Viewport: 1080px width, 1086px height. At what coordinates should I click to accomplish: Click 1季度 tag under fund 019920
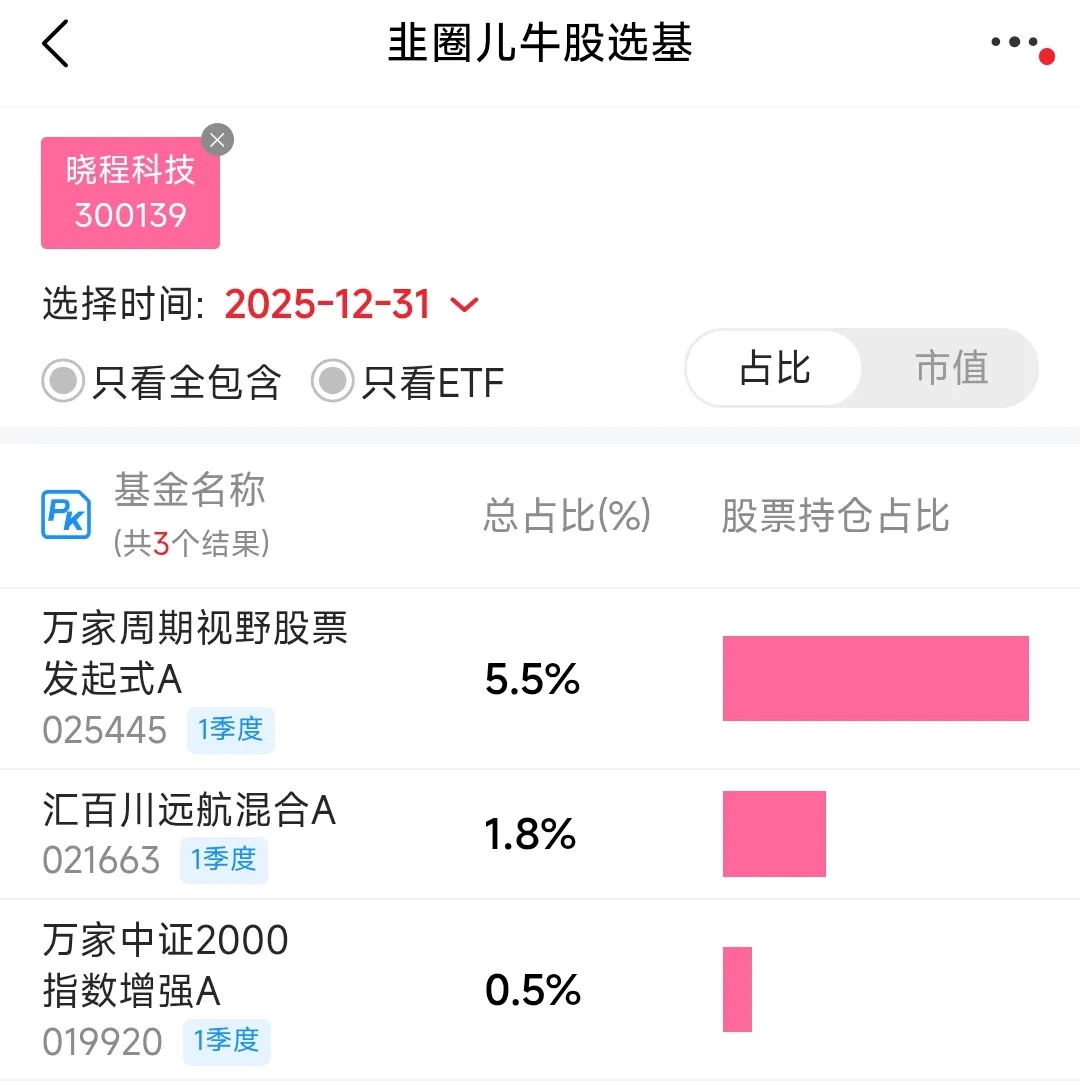coord(227,1041)
